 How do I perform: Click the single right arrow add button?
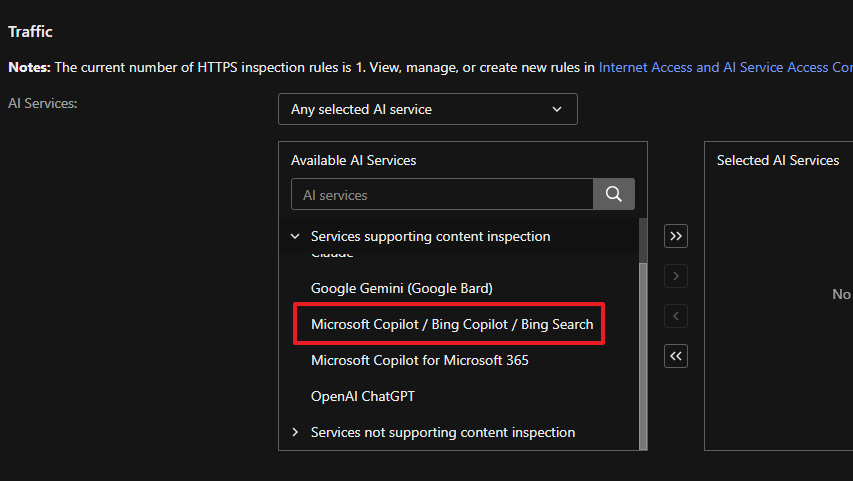(676, 276)
